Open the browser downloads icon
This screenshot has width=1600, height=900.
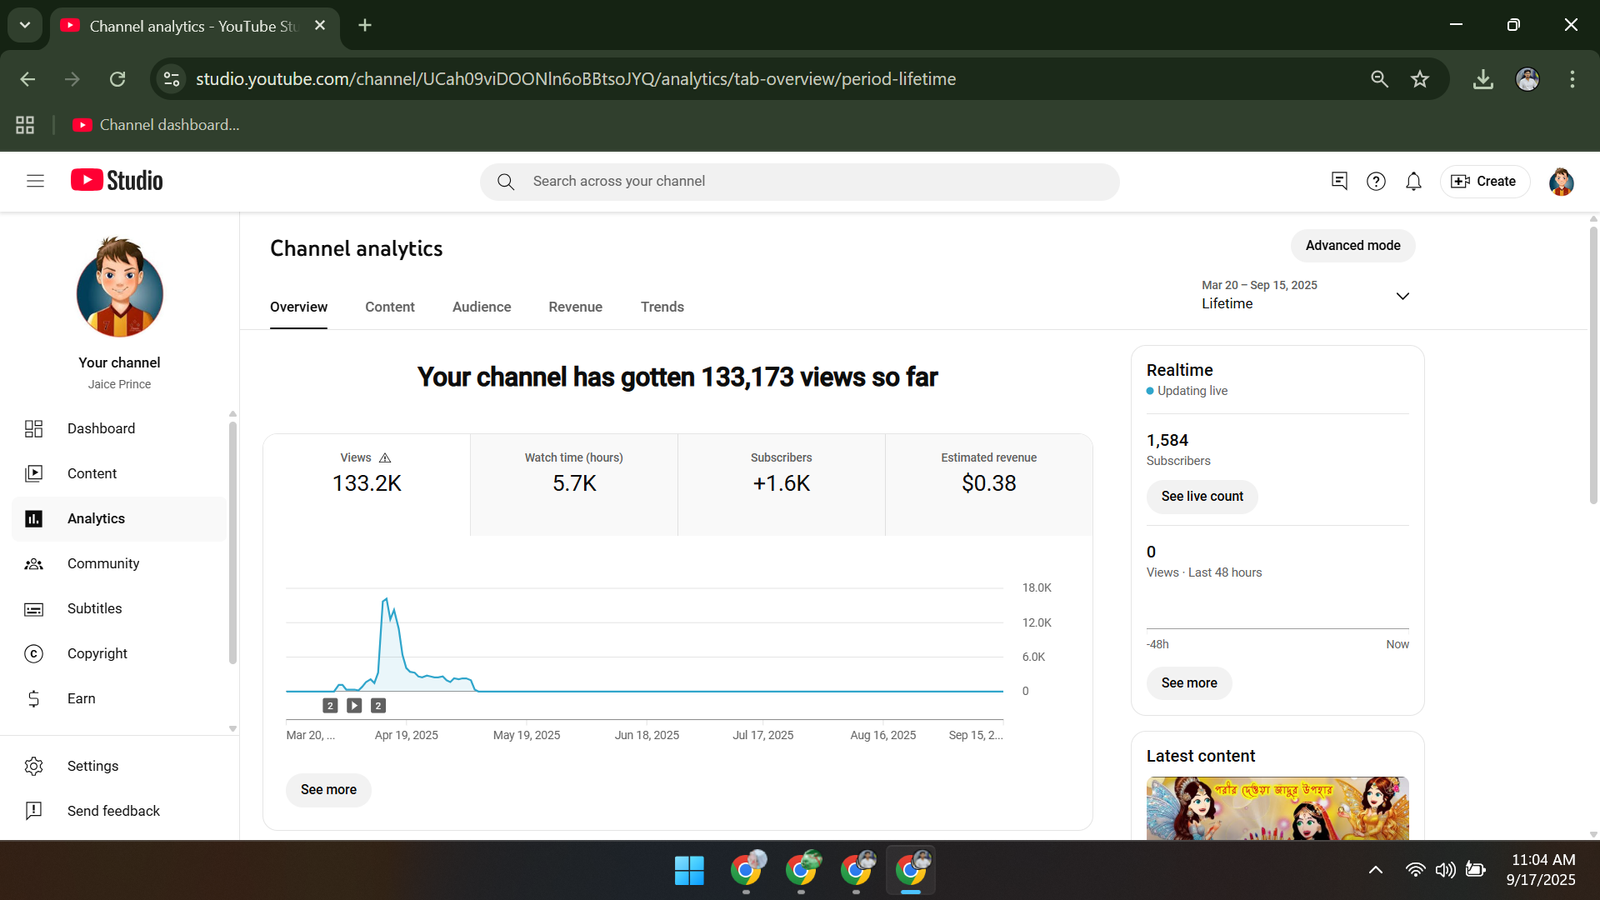point(1482,79)
